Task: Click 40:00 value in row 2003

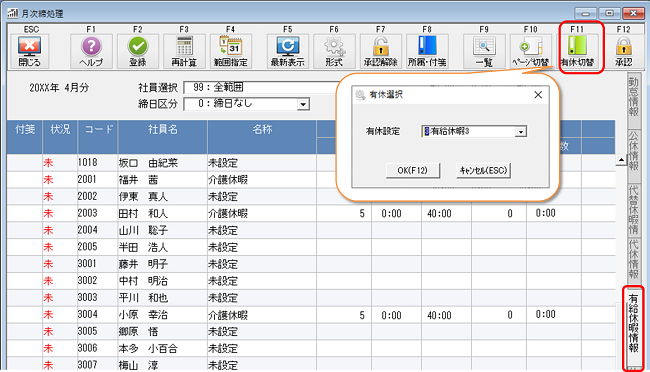Action: pyautogui.click(x=439, y=214)
